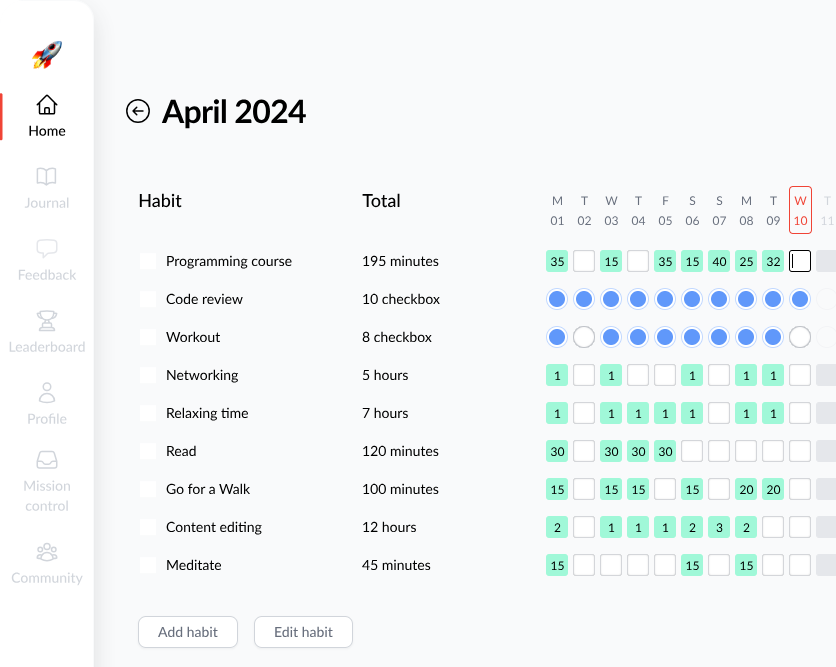
Task: Select the W 10 date column header
Action: click(x=800, y=210)
